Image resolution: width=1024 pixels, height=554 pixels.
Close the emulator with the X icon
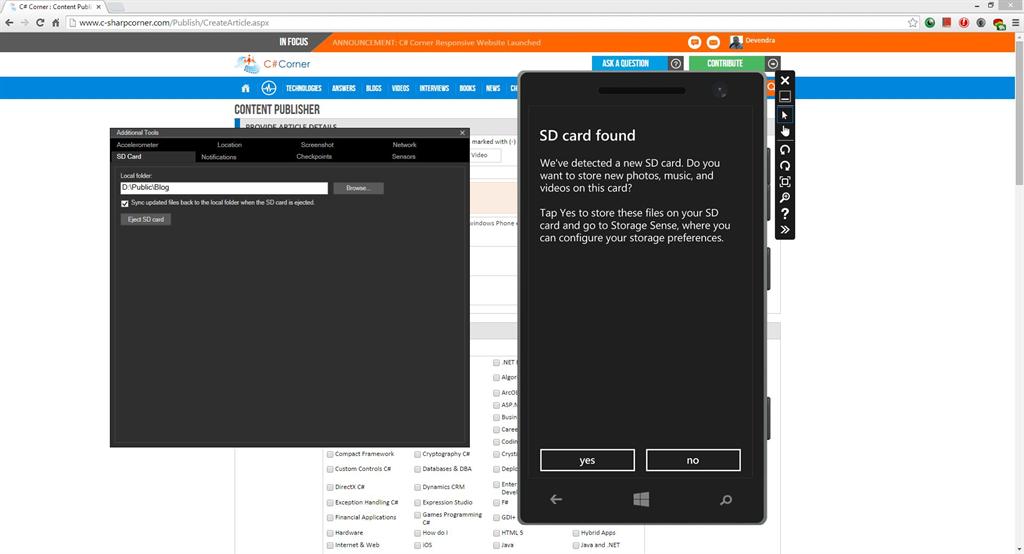click(785, 80)
